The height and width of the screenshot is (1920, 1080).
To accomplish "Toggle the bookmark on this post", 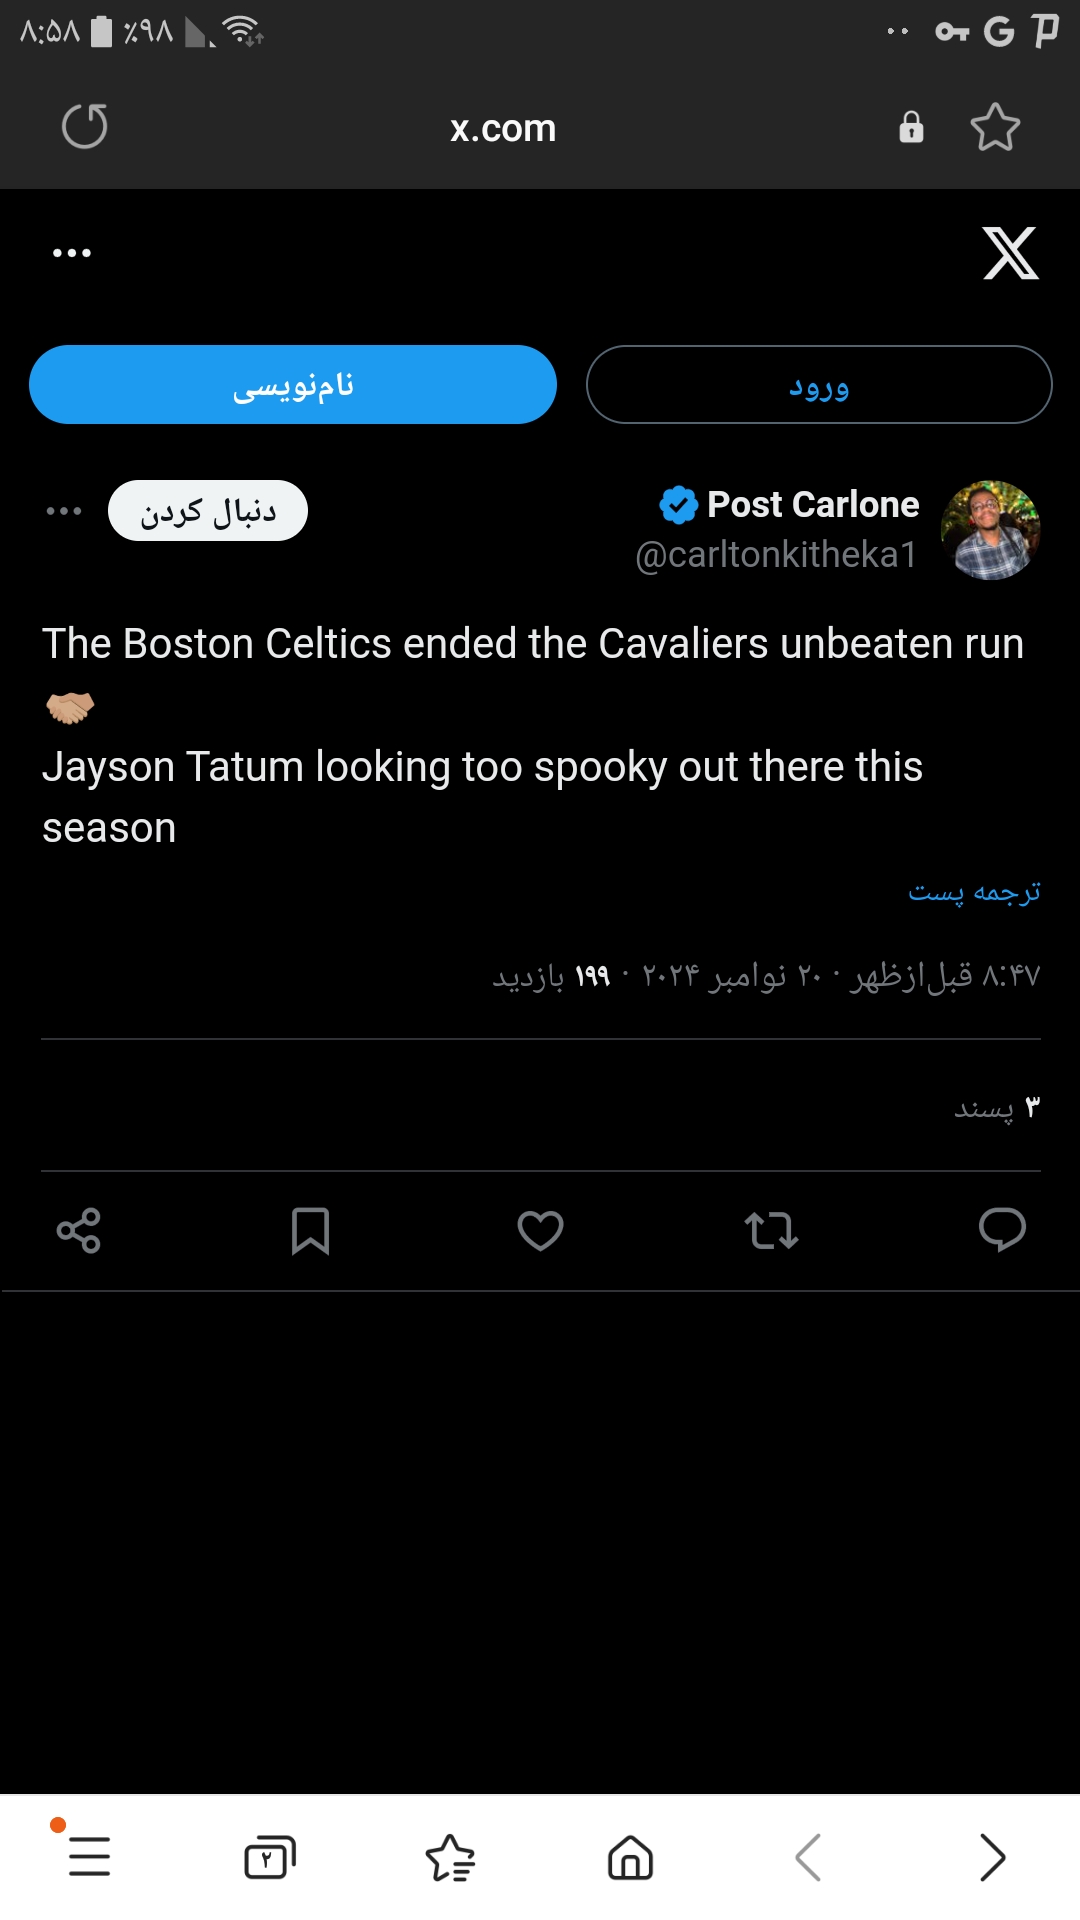I will [310, 1230].
